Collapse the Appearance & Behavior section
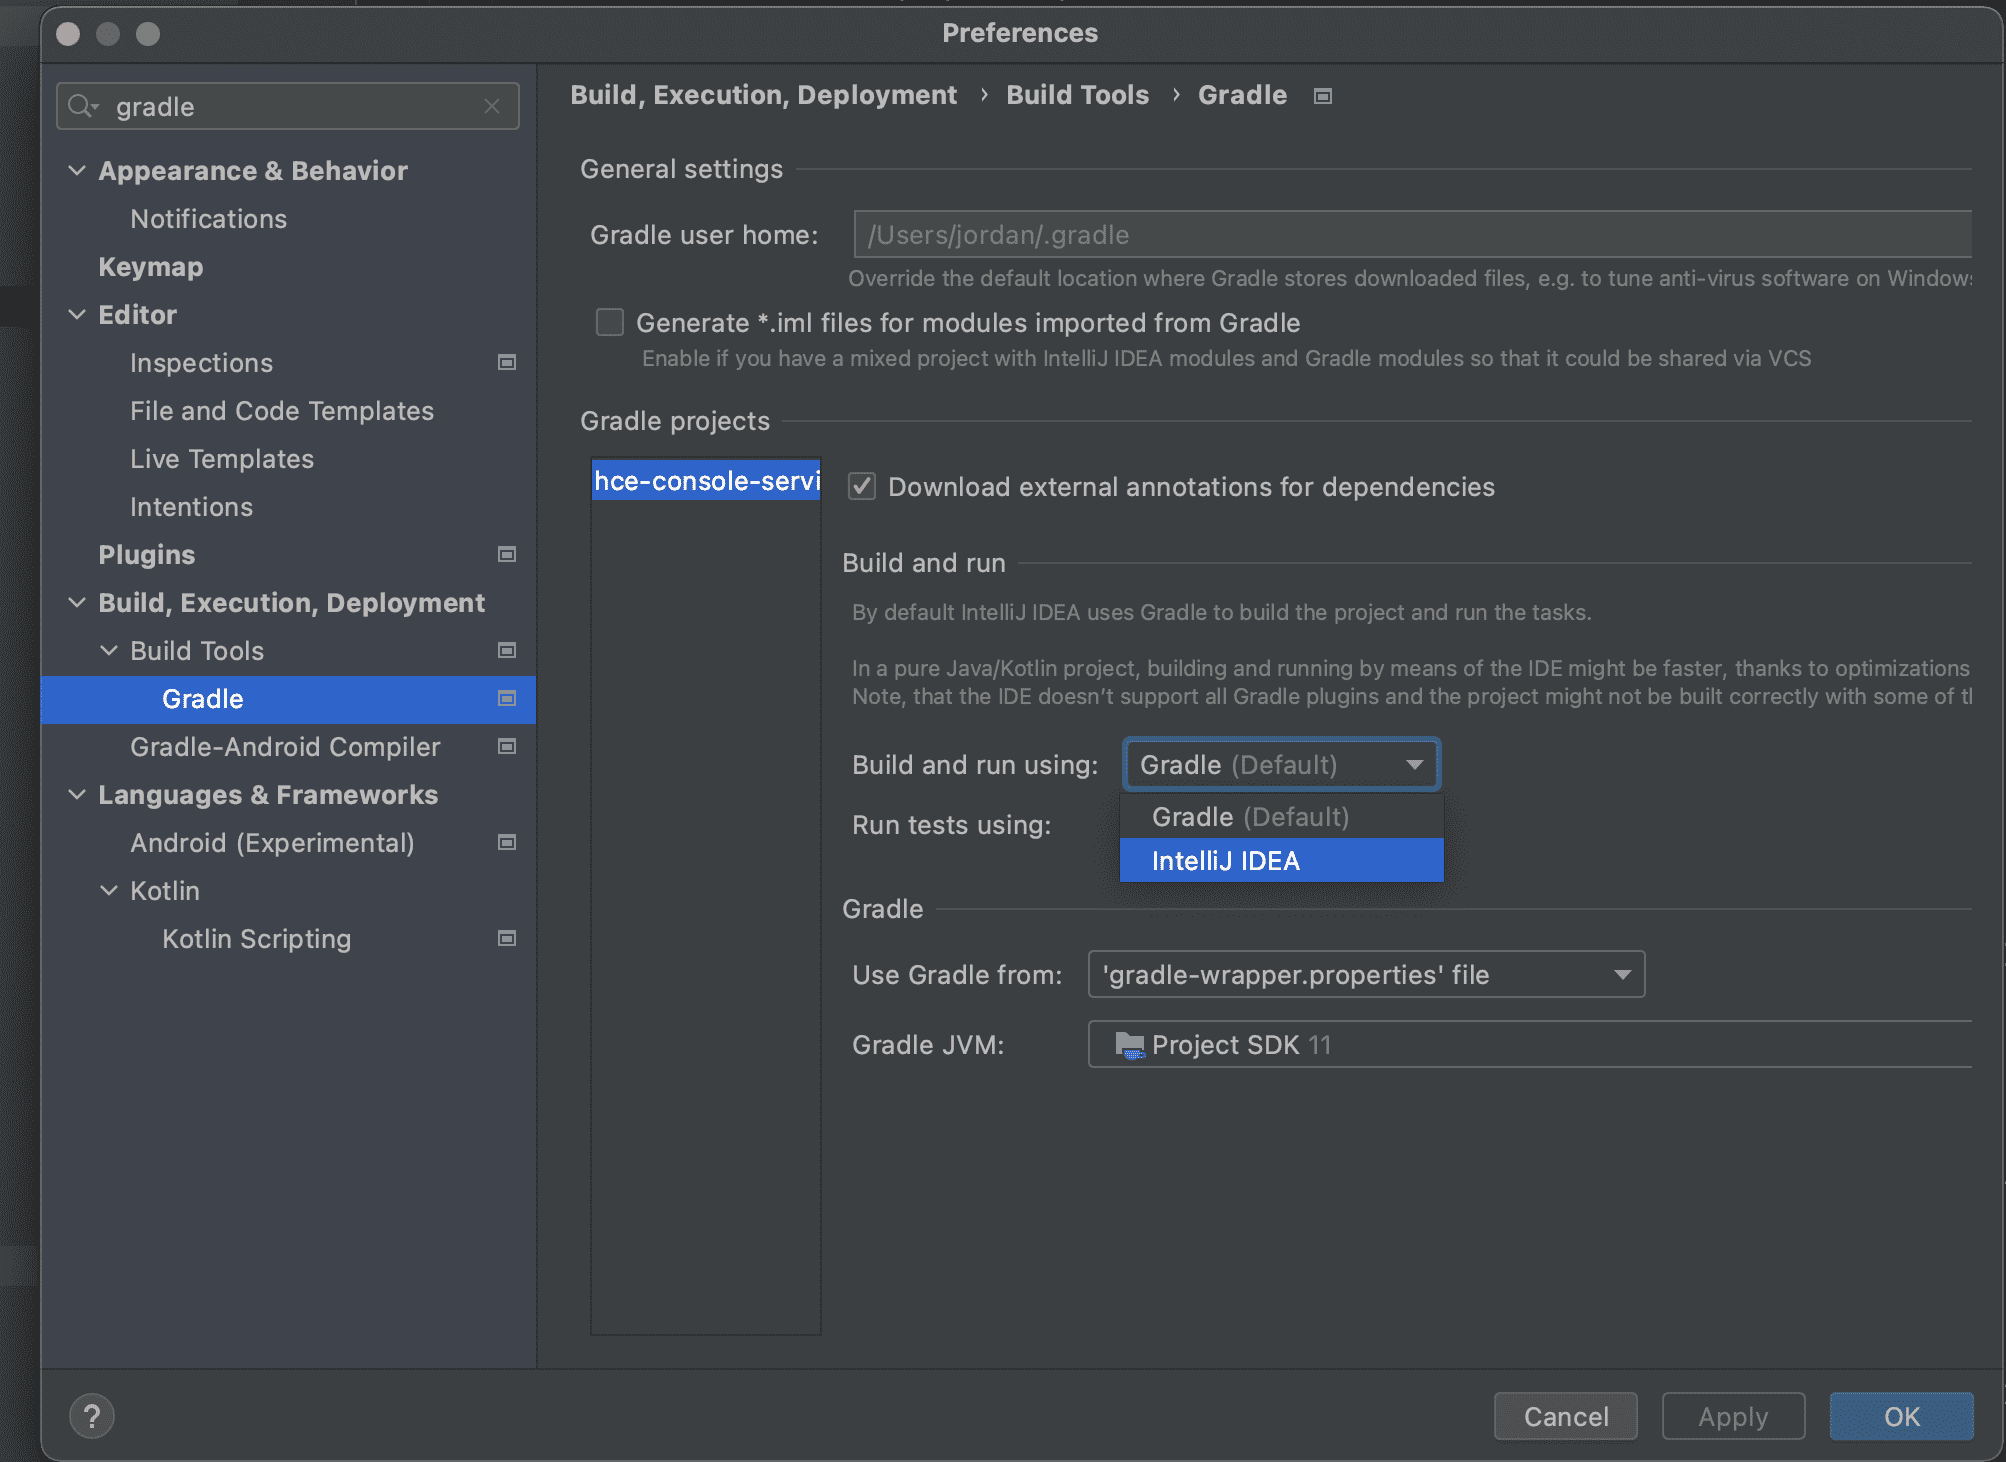The image size is (2006, 1462). 77,170
